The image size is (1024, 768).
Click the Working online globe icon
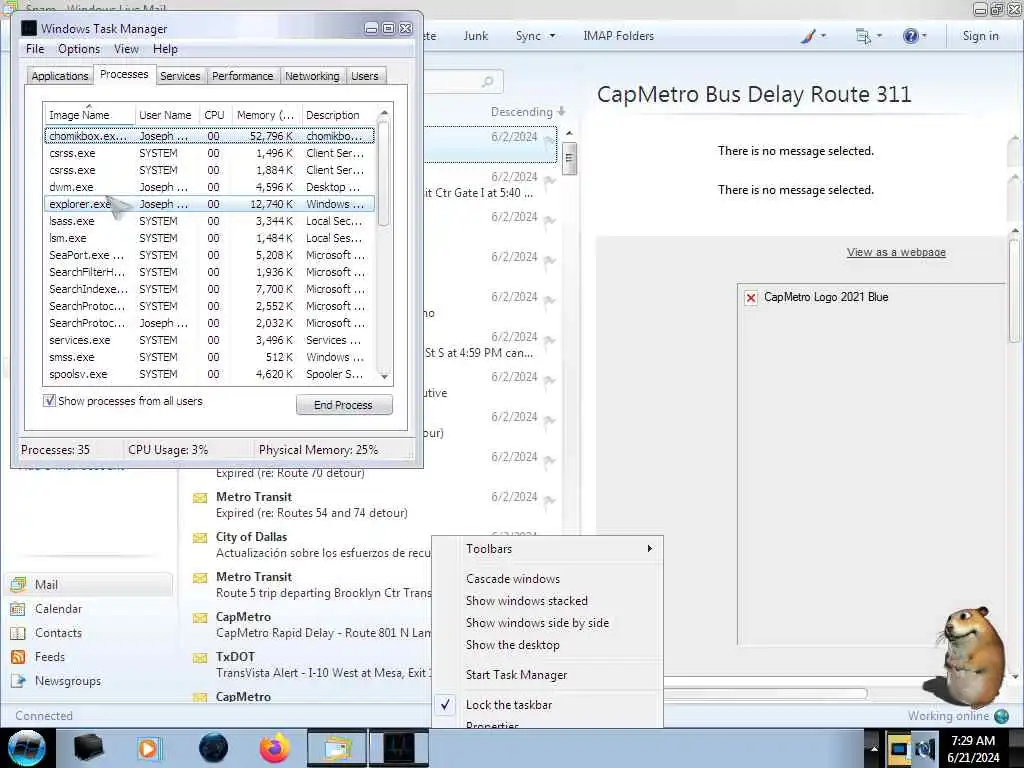tap(1001, 716)
